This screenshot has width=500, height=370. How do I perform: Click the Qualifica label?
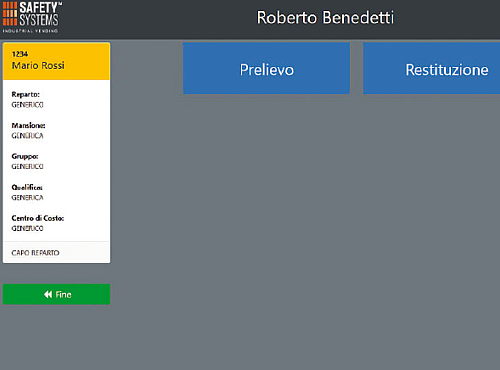point(27,188)
